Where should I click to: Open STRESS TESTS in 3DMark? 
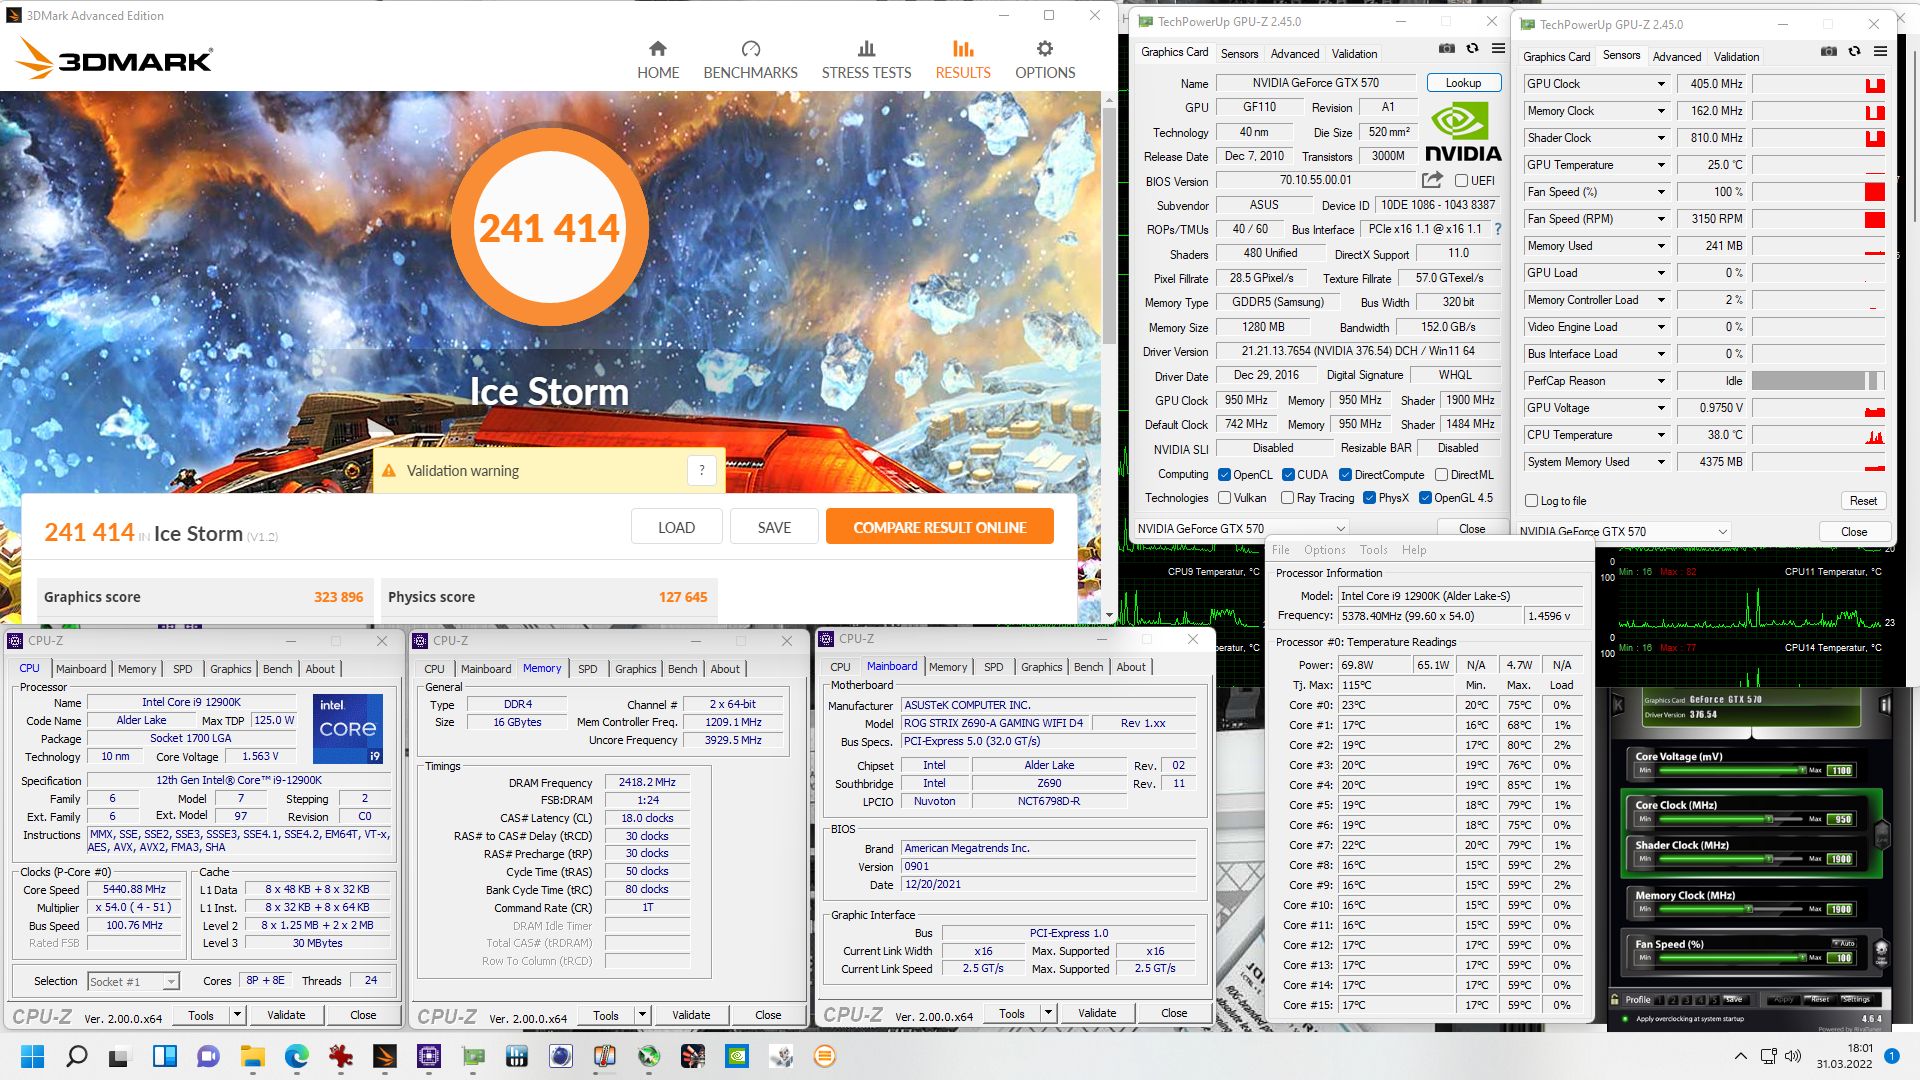tap(866, 60)
